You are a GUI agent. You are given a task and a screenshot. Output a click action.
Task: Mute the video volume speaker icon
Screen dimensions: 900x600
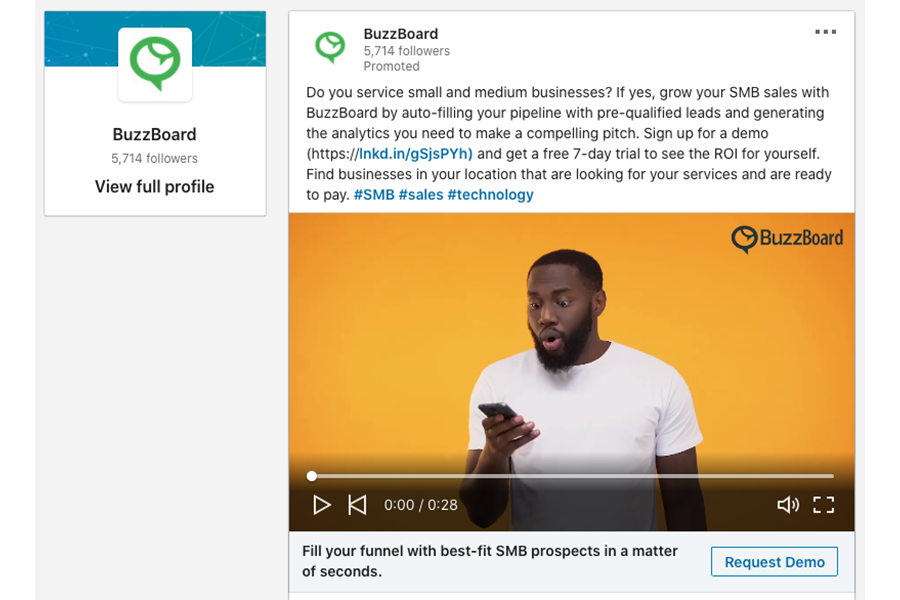[x=788, y=505]
